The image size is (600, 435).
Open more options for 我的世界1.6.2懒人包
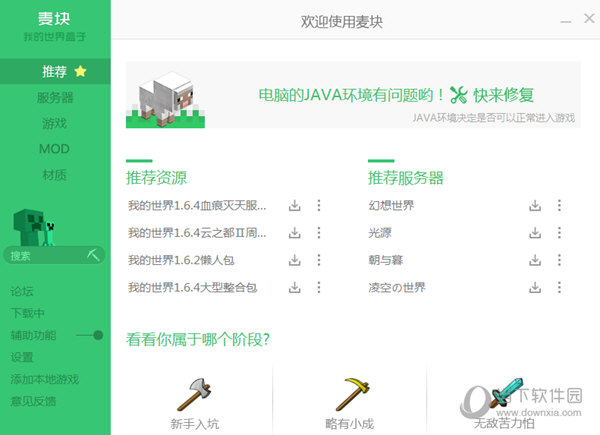click(319, 260)
